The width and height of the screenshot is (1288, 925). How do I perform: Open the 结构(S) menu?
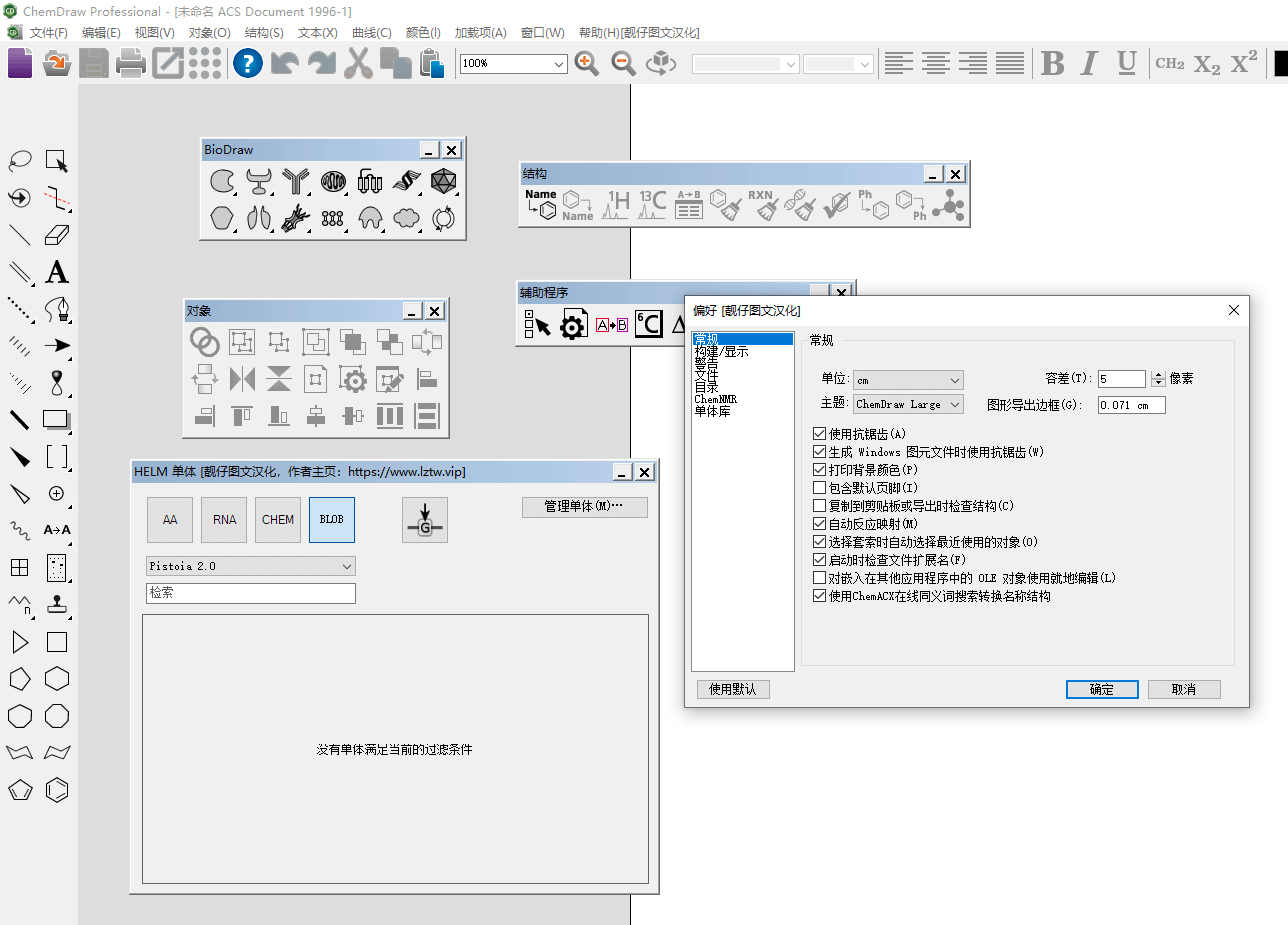click(264, 33)
